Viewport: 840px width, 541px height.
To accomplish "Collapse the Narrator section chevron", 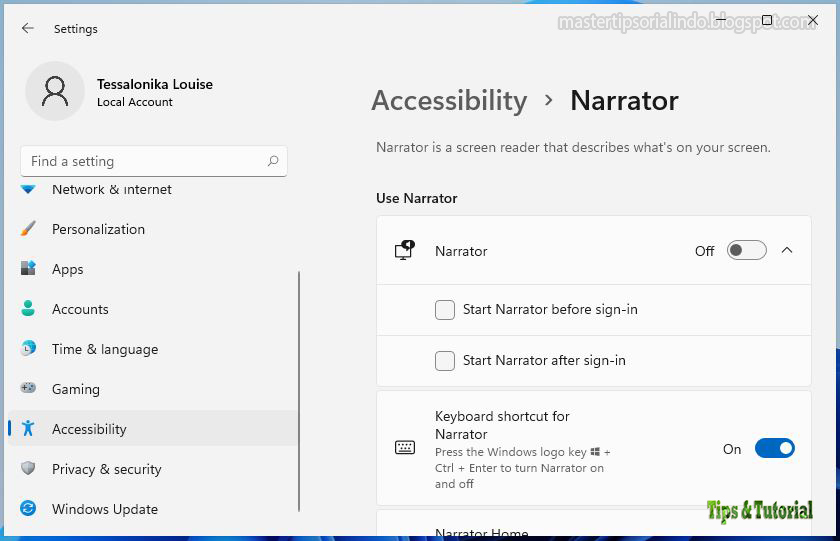I will 787,251.
